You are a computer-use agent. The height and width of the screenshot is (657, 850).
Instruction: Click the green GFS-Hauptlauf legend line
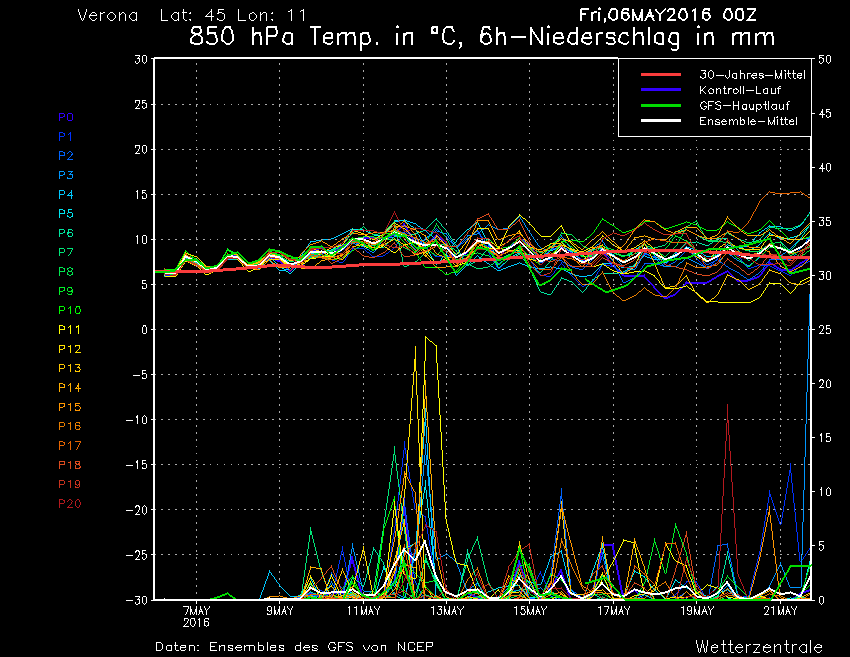[661, 105]
